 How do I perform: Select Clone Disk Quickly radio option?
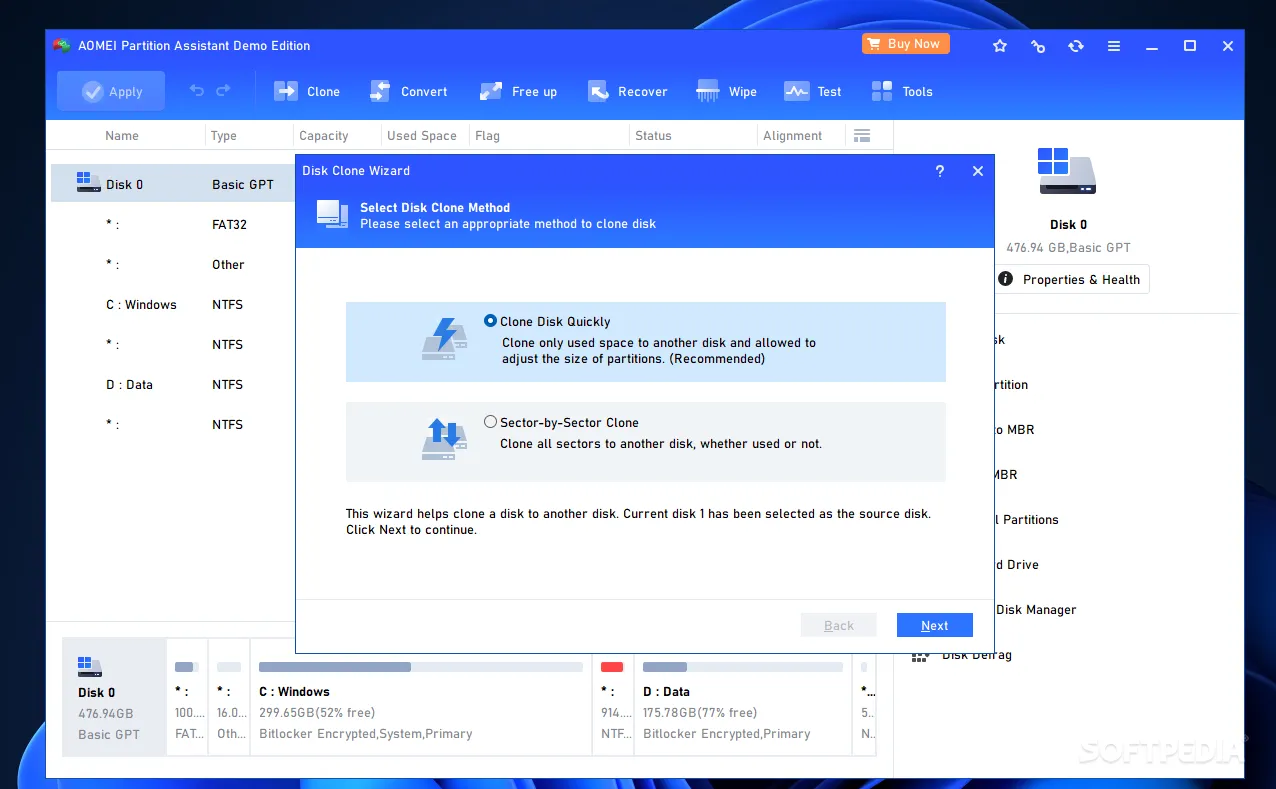[x=490, y=321]
